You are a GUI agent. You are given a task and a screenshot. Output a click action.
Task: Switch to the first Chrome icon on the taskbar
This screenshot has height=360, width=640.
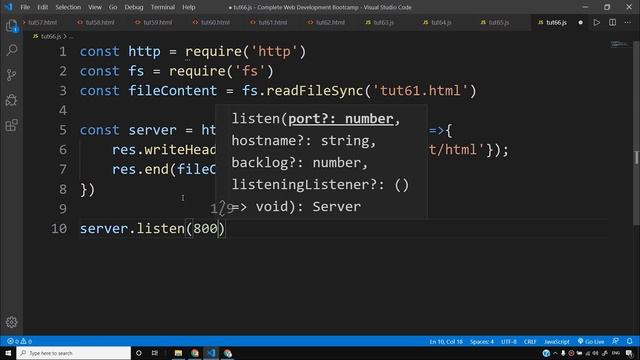[195, 353]
